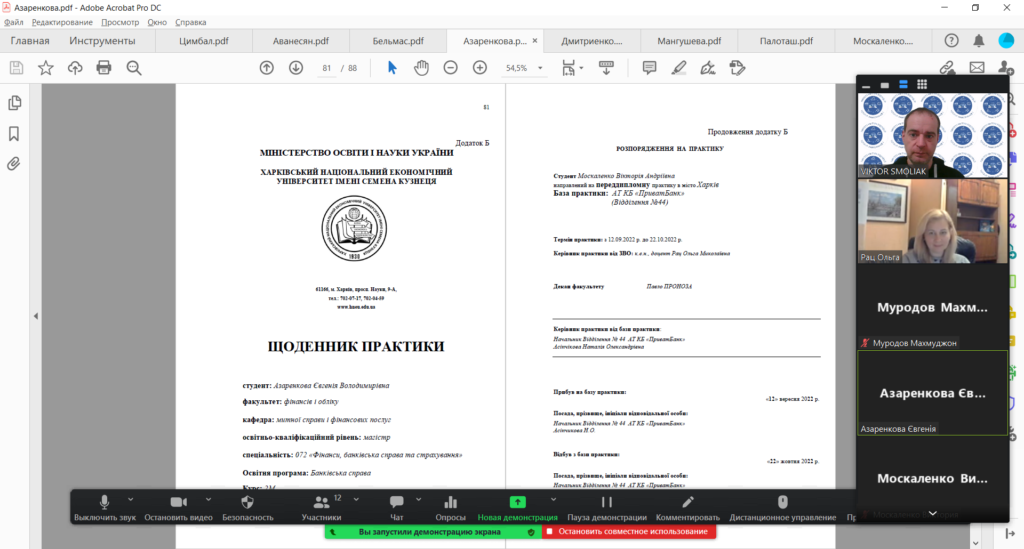This screenshot has width=1024, height=549.
Task: Zoom in with plus icon
Action: [x=480, y=68]
